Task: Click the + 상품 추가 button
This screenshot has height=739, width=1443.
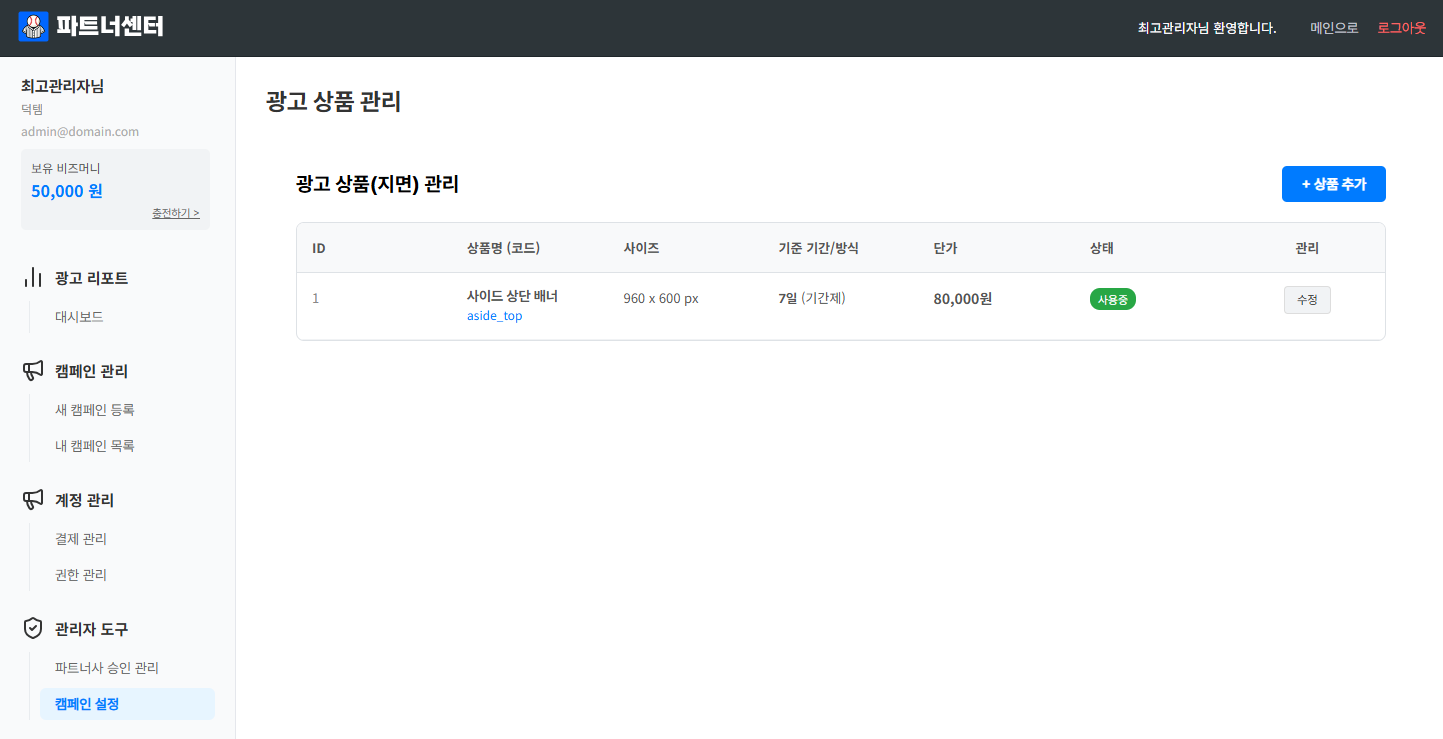Action: tap(1333, 184)
